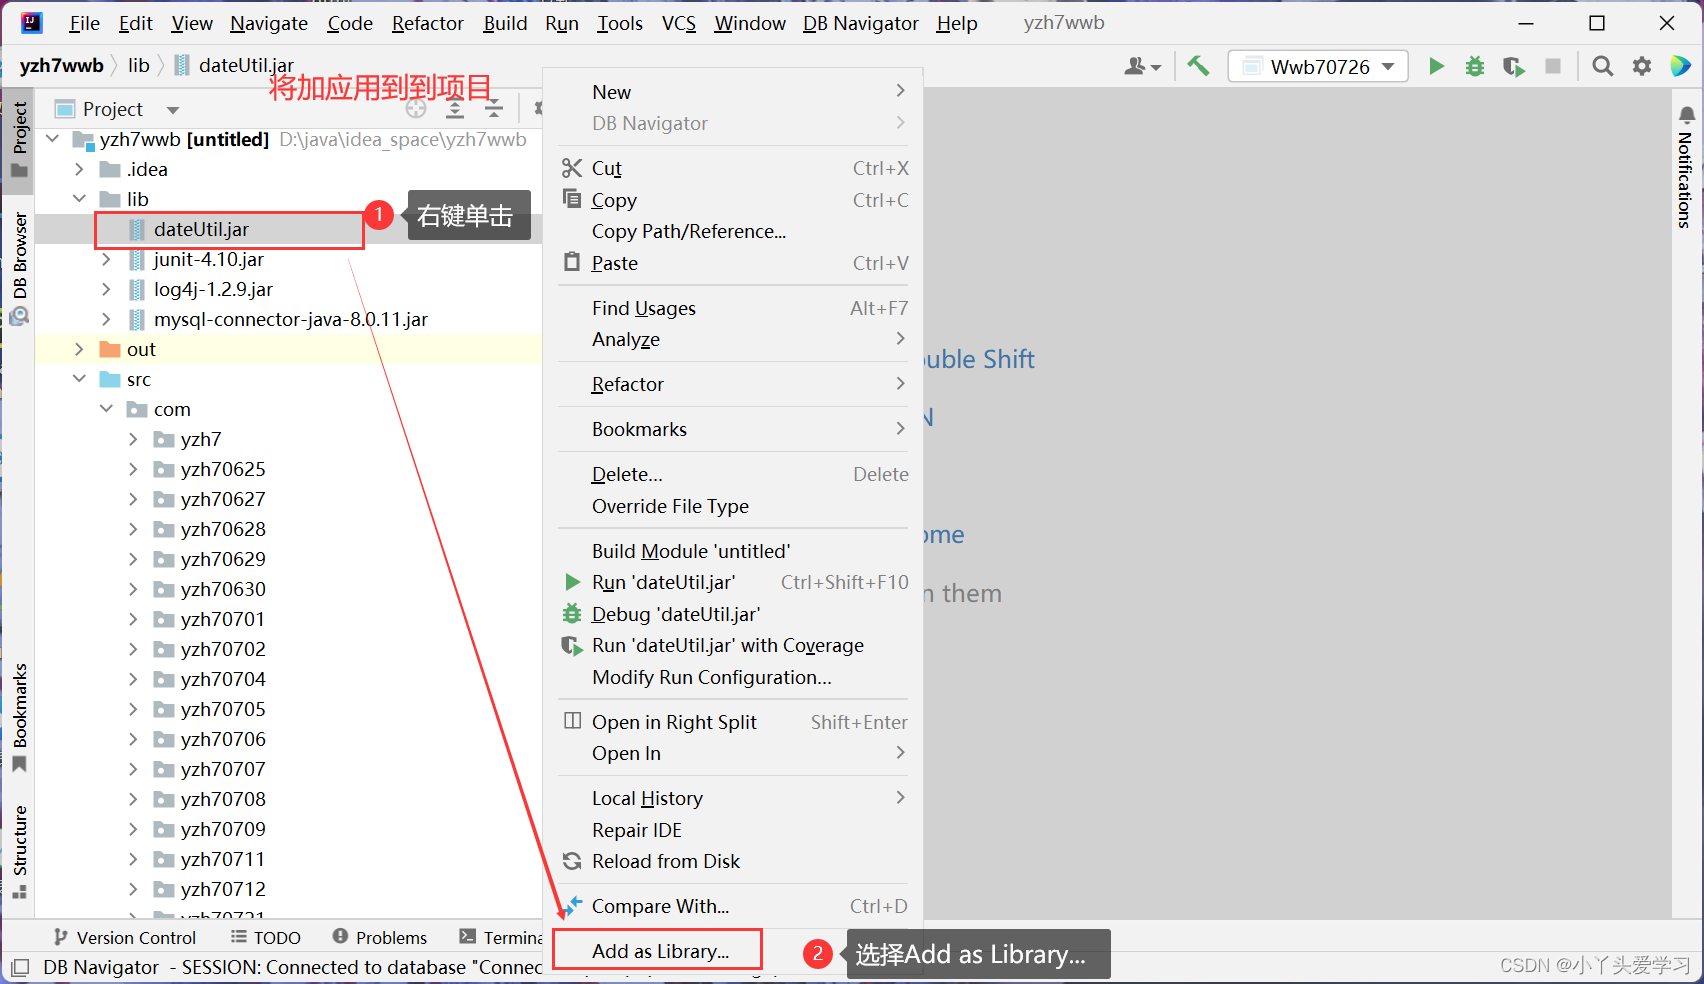
Task: Click the Debug bug icon in toolbar
Action: tap(1474, 66)
